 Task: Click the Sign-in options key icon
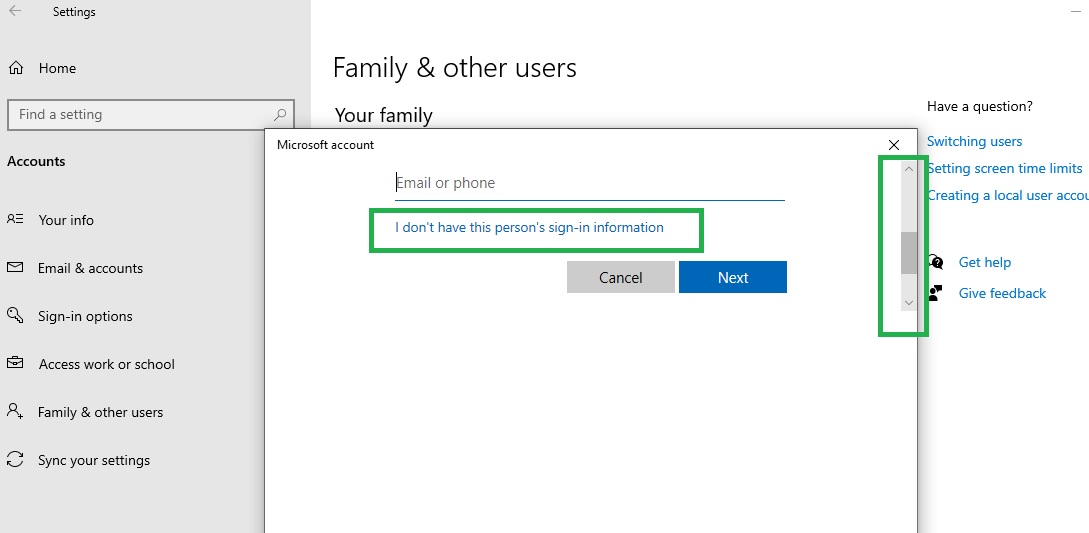[15, 315]
